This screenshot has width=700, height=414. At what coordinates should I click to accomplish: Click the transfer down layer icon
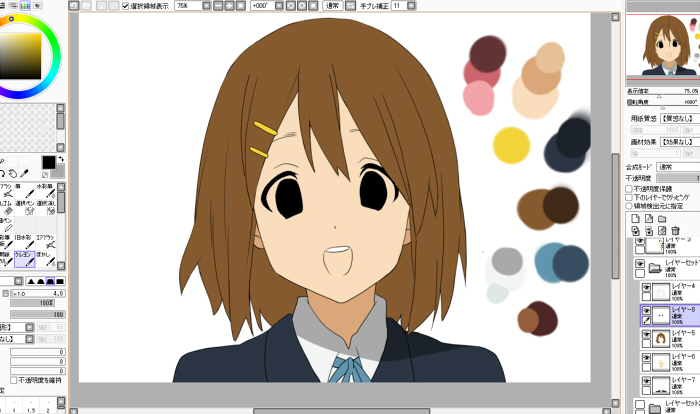click(x=636, y=230)
